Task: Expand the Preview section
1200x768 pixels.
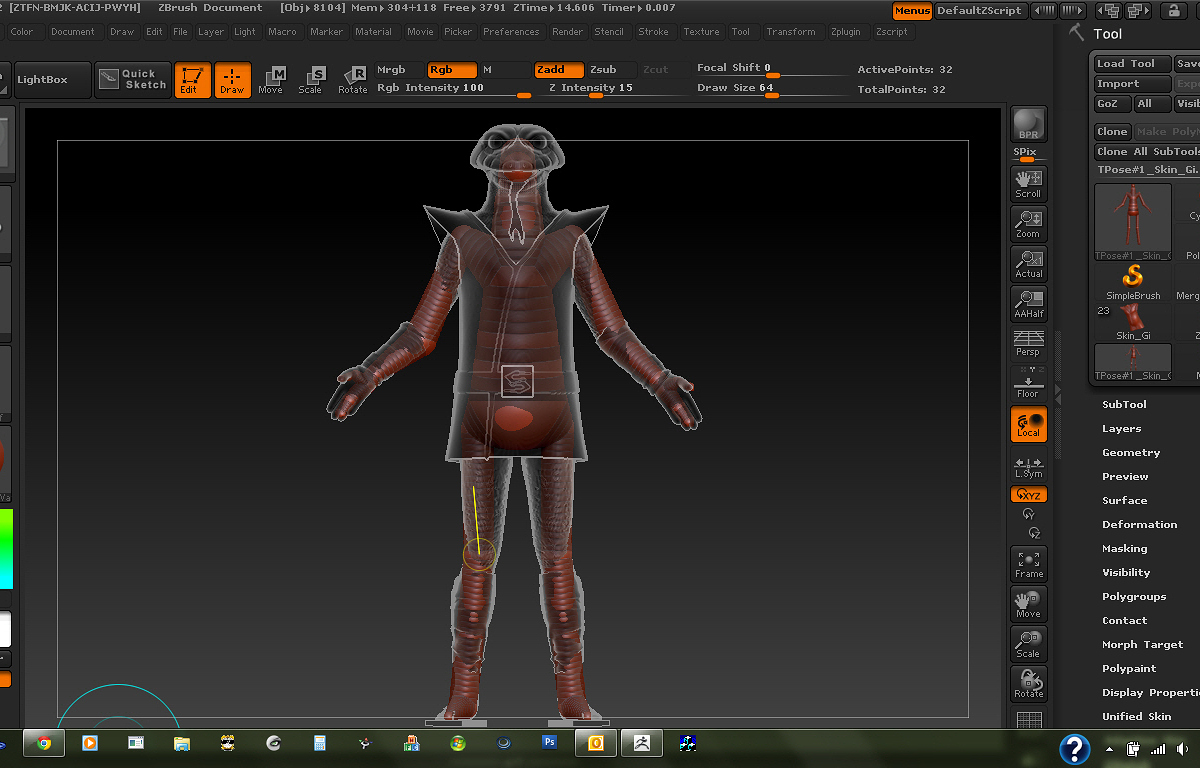Action: coord(1125,477)
